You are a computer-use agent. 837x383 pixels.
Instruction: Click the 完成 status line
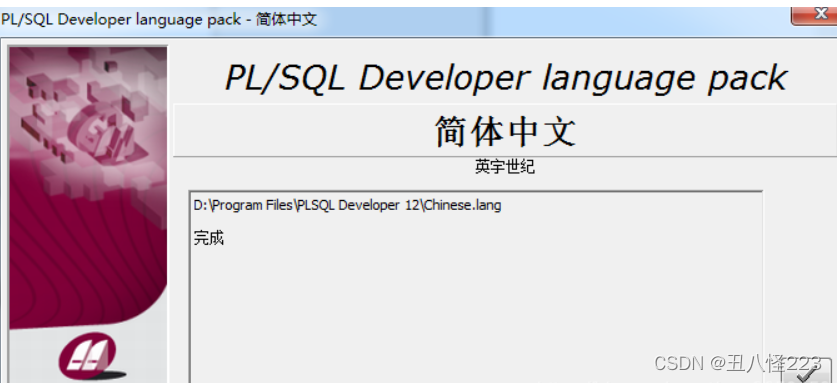(x=209, y=238)
